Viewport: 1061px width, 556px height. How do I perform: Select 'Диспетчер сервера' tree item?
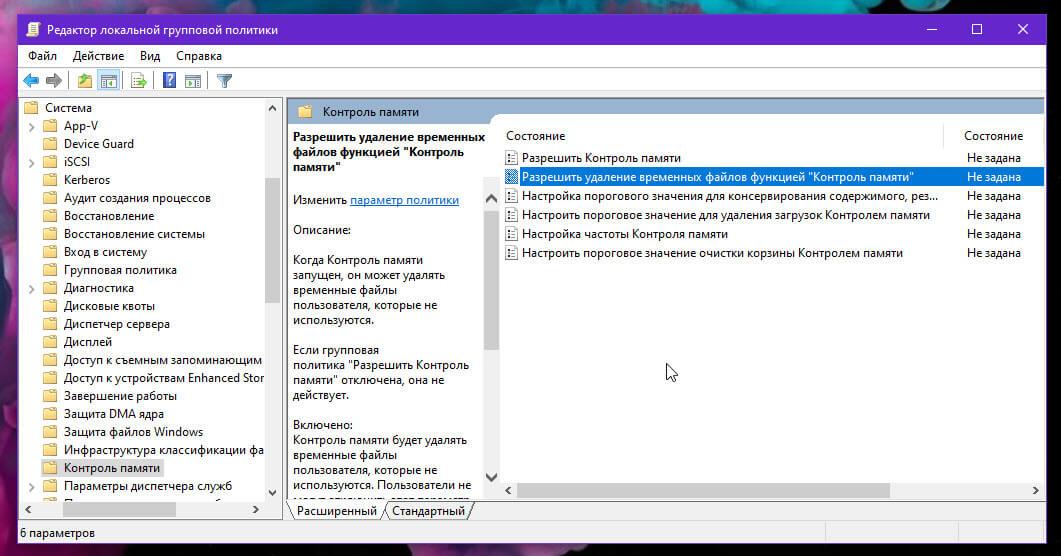pos(116,324)
